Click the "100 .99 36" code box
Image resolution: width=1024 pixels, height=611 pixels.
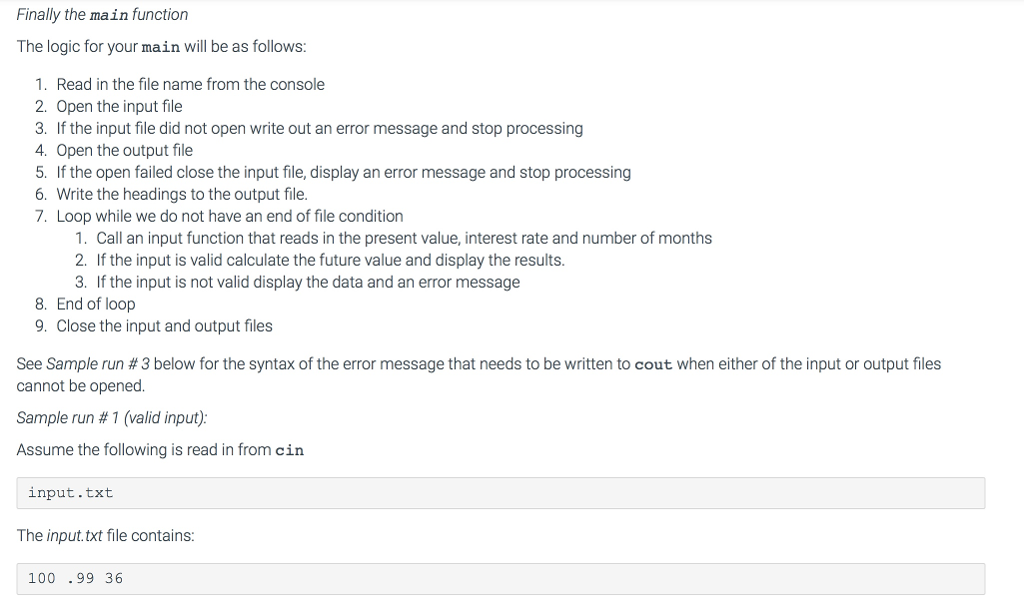pyautogui.click(x=500, y=579)
